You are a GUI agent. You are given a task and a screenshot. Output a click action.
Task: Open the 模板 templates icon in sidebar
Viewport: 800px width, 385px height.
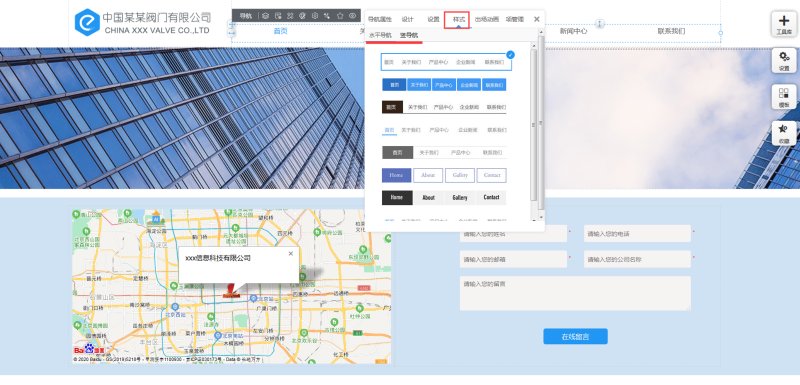784,97
